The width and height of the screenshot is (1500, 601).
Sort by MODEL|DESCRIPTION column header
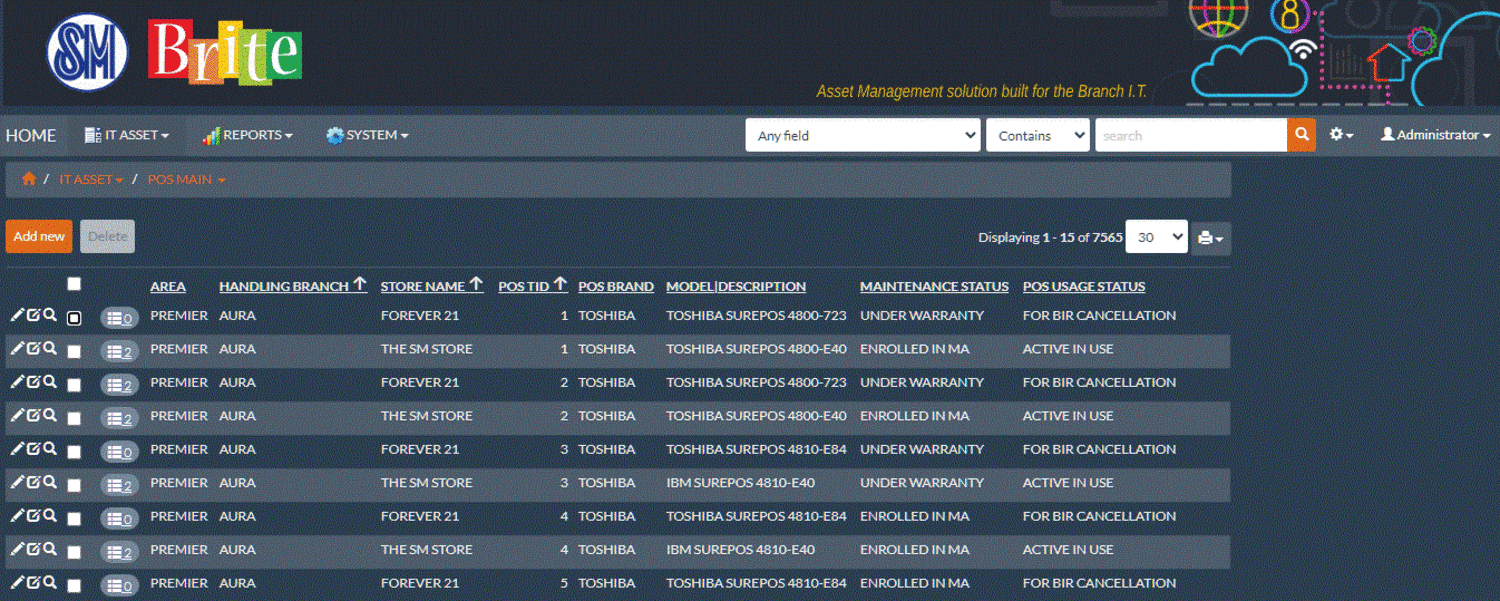coord(736,287)
